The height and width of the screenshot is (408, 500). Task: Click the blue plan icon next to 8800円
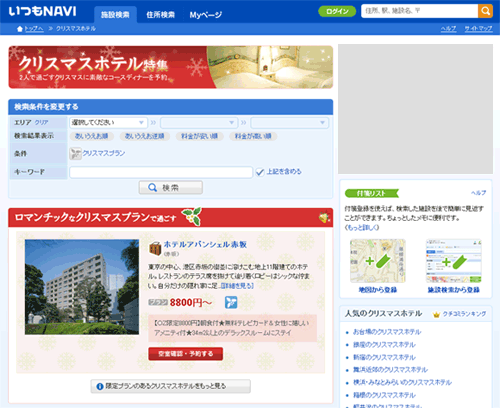click(231, 302)
